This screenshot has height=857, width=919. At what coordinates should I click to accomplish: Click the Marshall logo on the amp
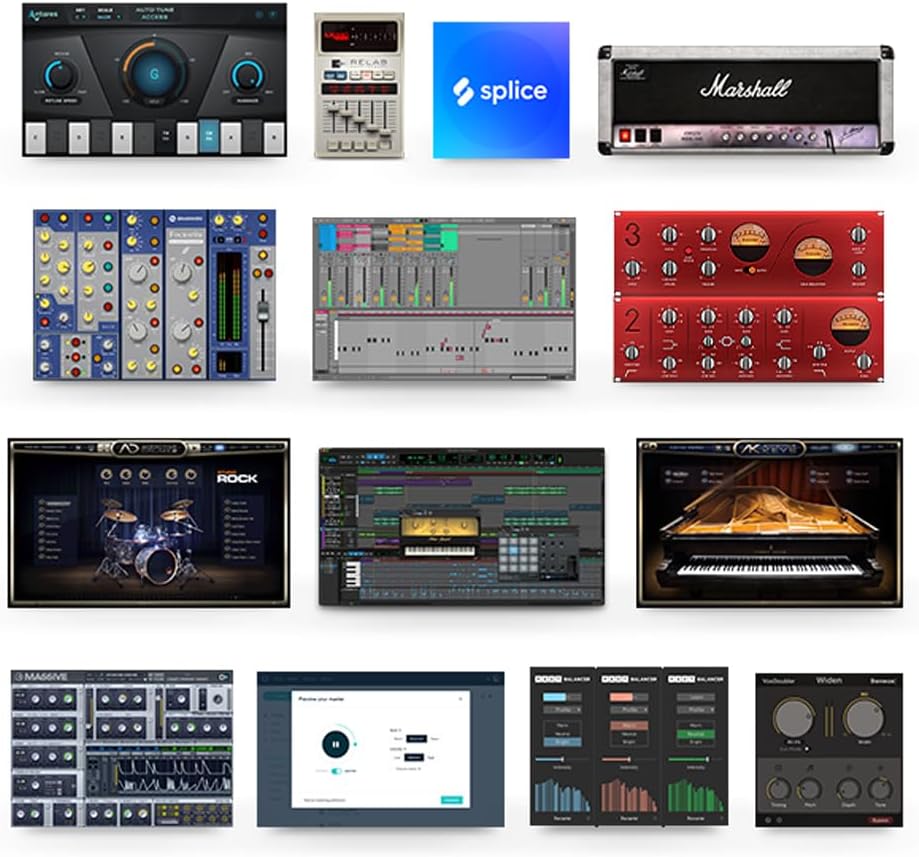coord(745,86)
